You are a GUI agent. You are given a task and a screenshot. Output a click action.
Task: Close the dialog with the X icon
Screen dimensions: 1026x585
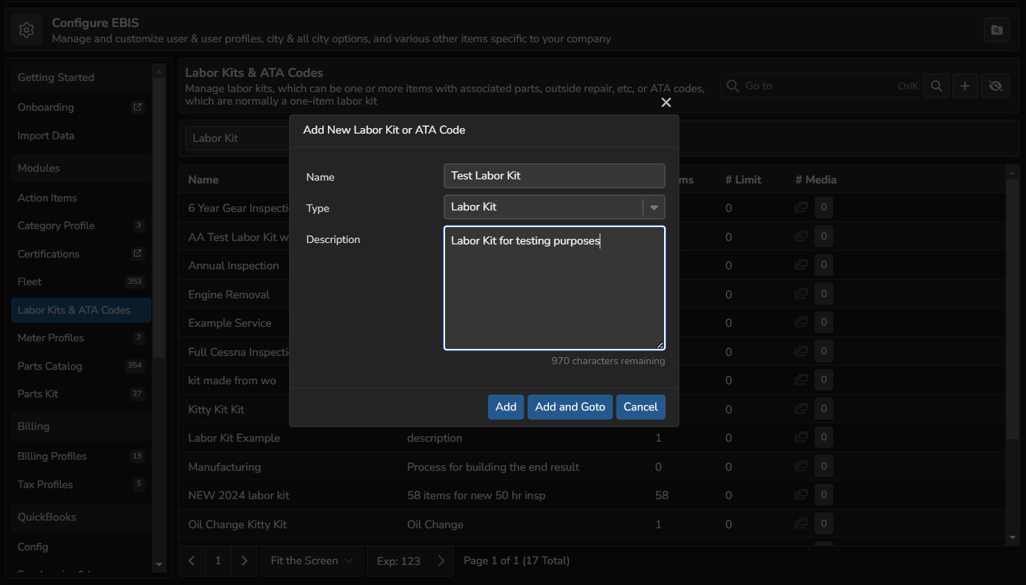pyautogui.click(x=666, y=103)
